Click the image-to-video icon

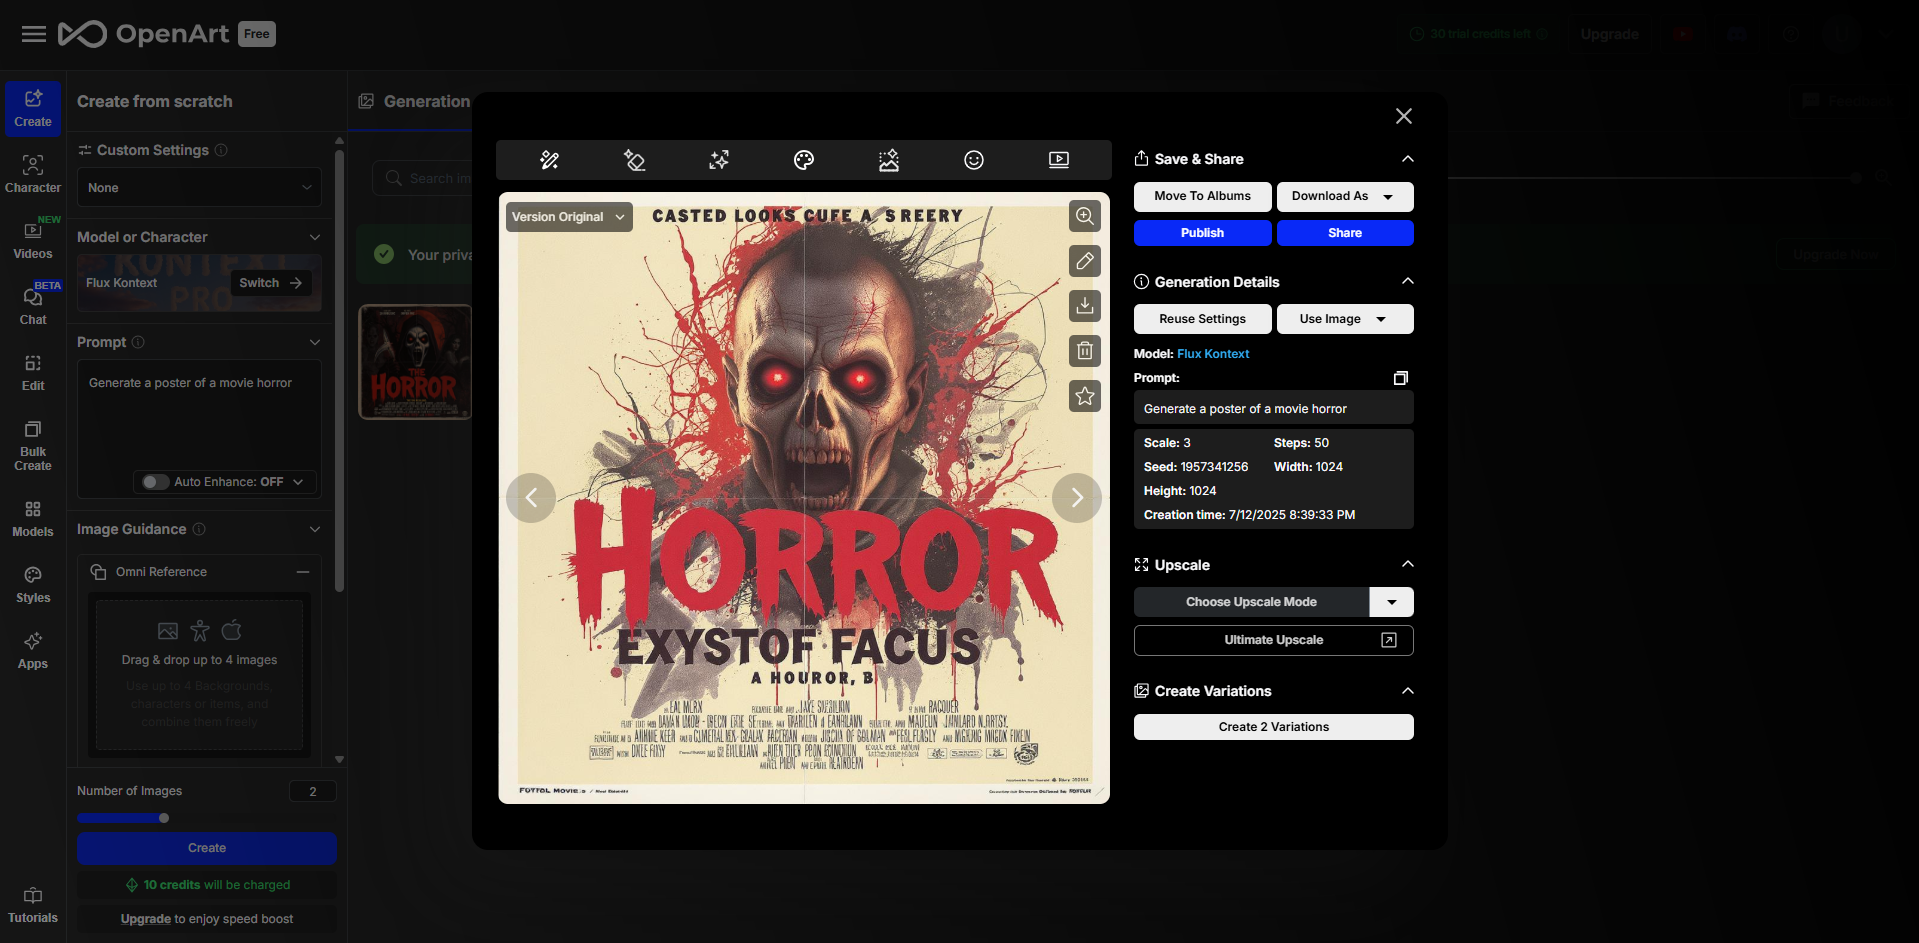(1059, 159)
